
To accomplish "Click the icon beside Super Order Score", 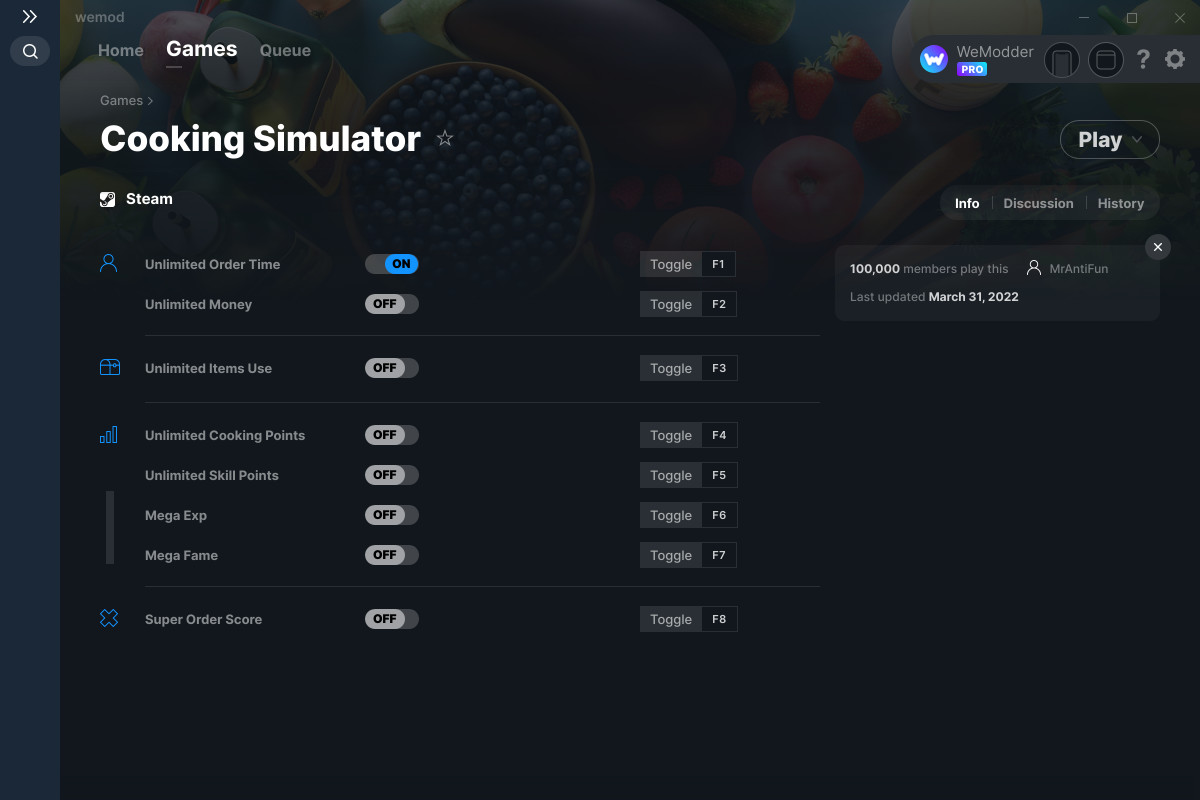I will [x=109, y=618].
